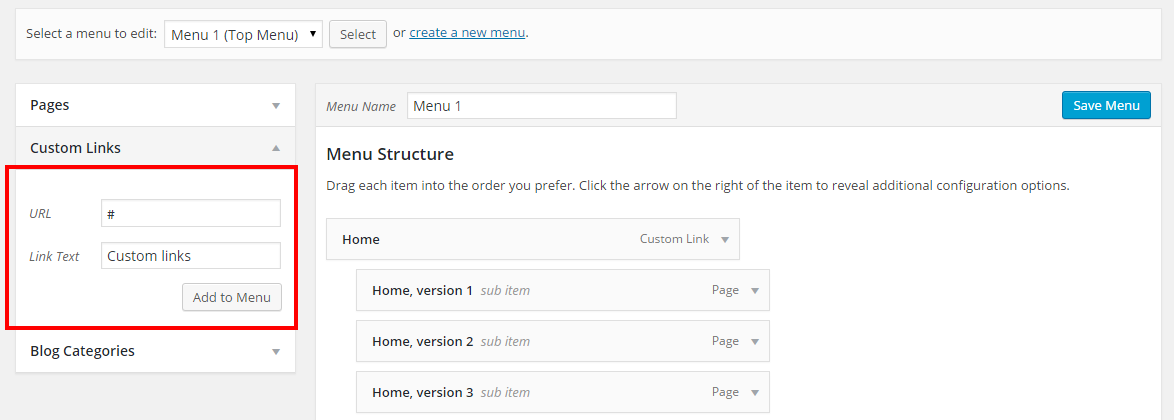This screenshot has width=1174, height=420.
Task: Focus the URL input field
Action: point(191,213)
